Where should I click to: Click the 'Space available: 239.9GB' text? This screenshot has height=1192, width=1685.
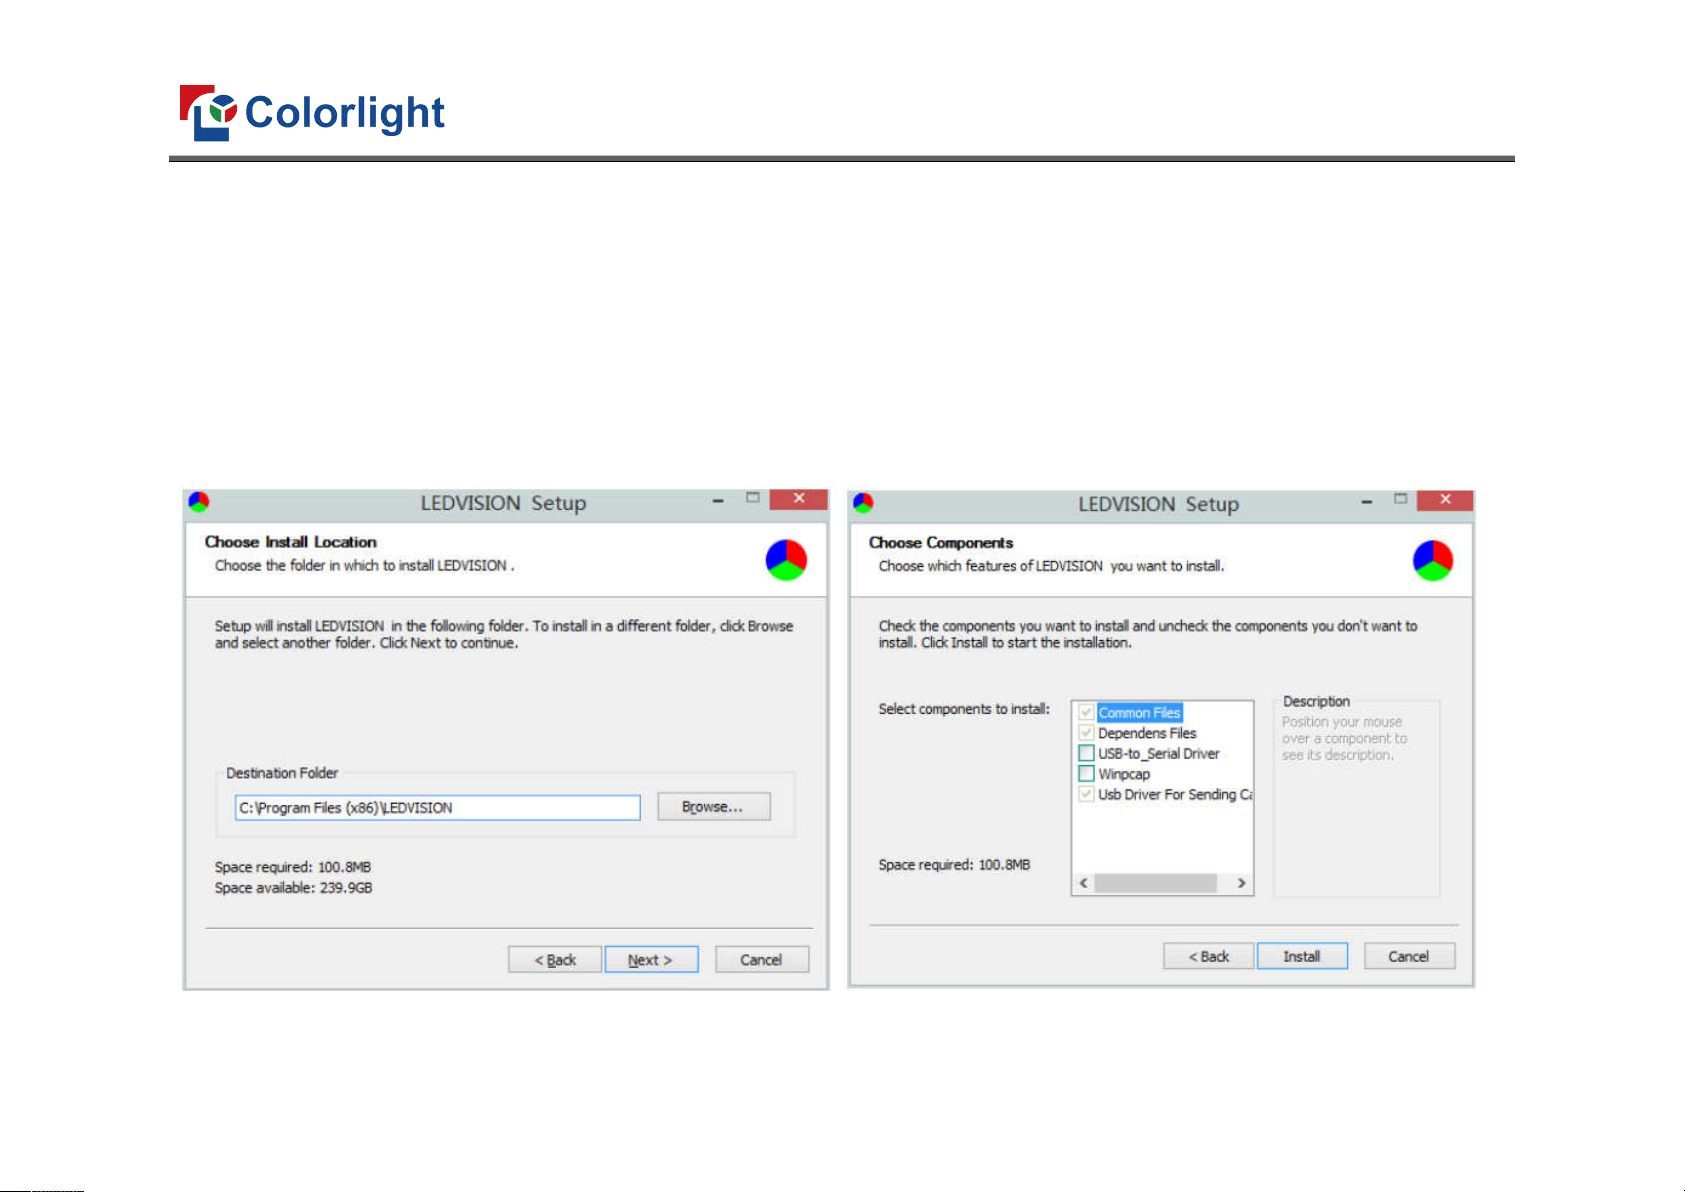click(293, 888)
